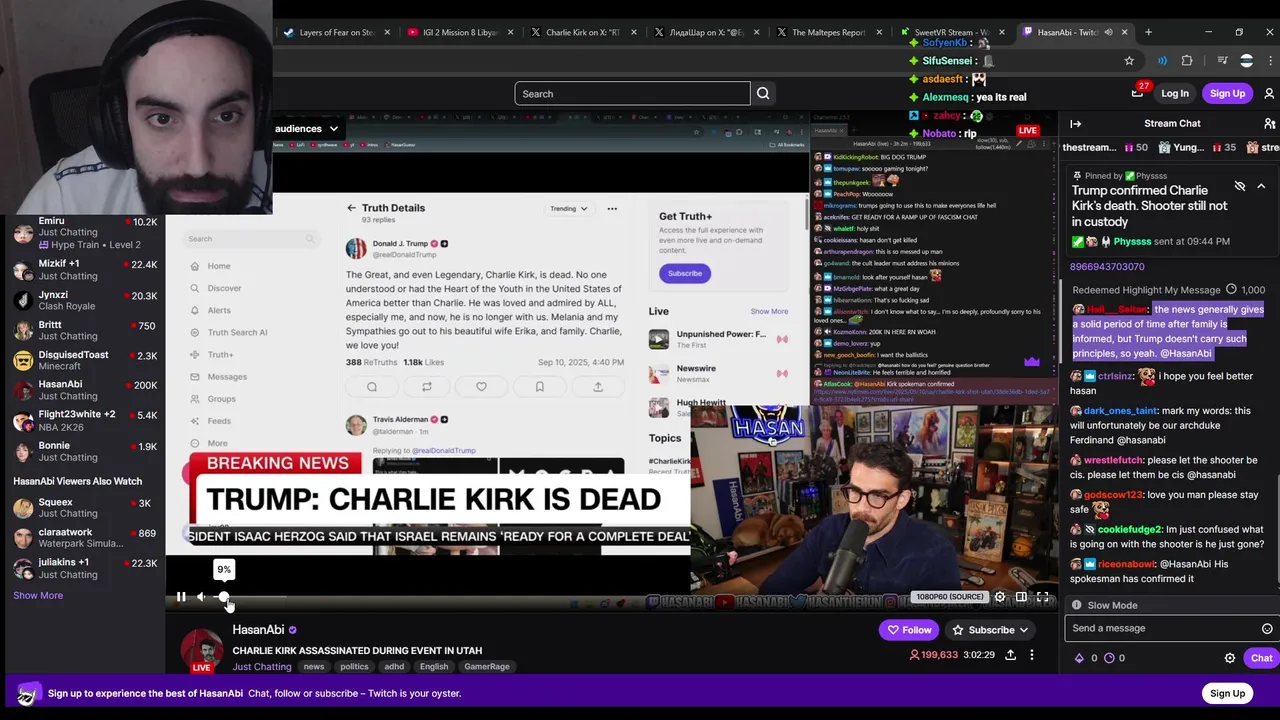Open Jynxzi's Clash Royale stream
Image resolution: width=1280 pixels, height=720 pixels.
click(85, 300)
